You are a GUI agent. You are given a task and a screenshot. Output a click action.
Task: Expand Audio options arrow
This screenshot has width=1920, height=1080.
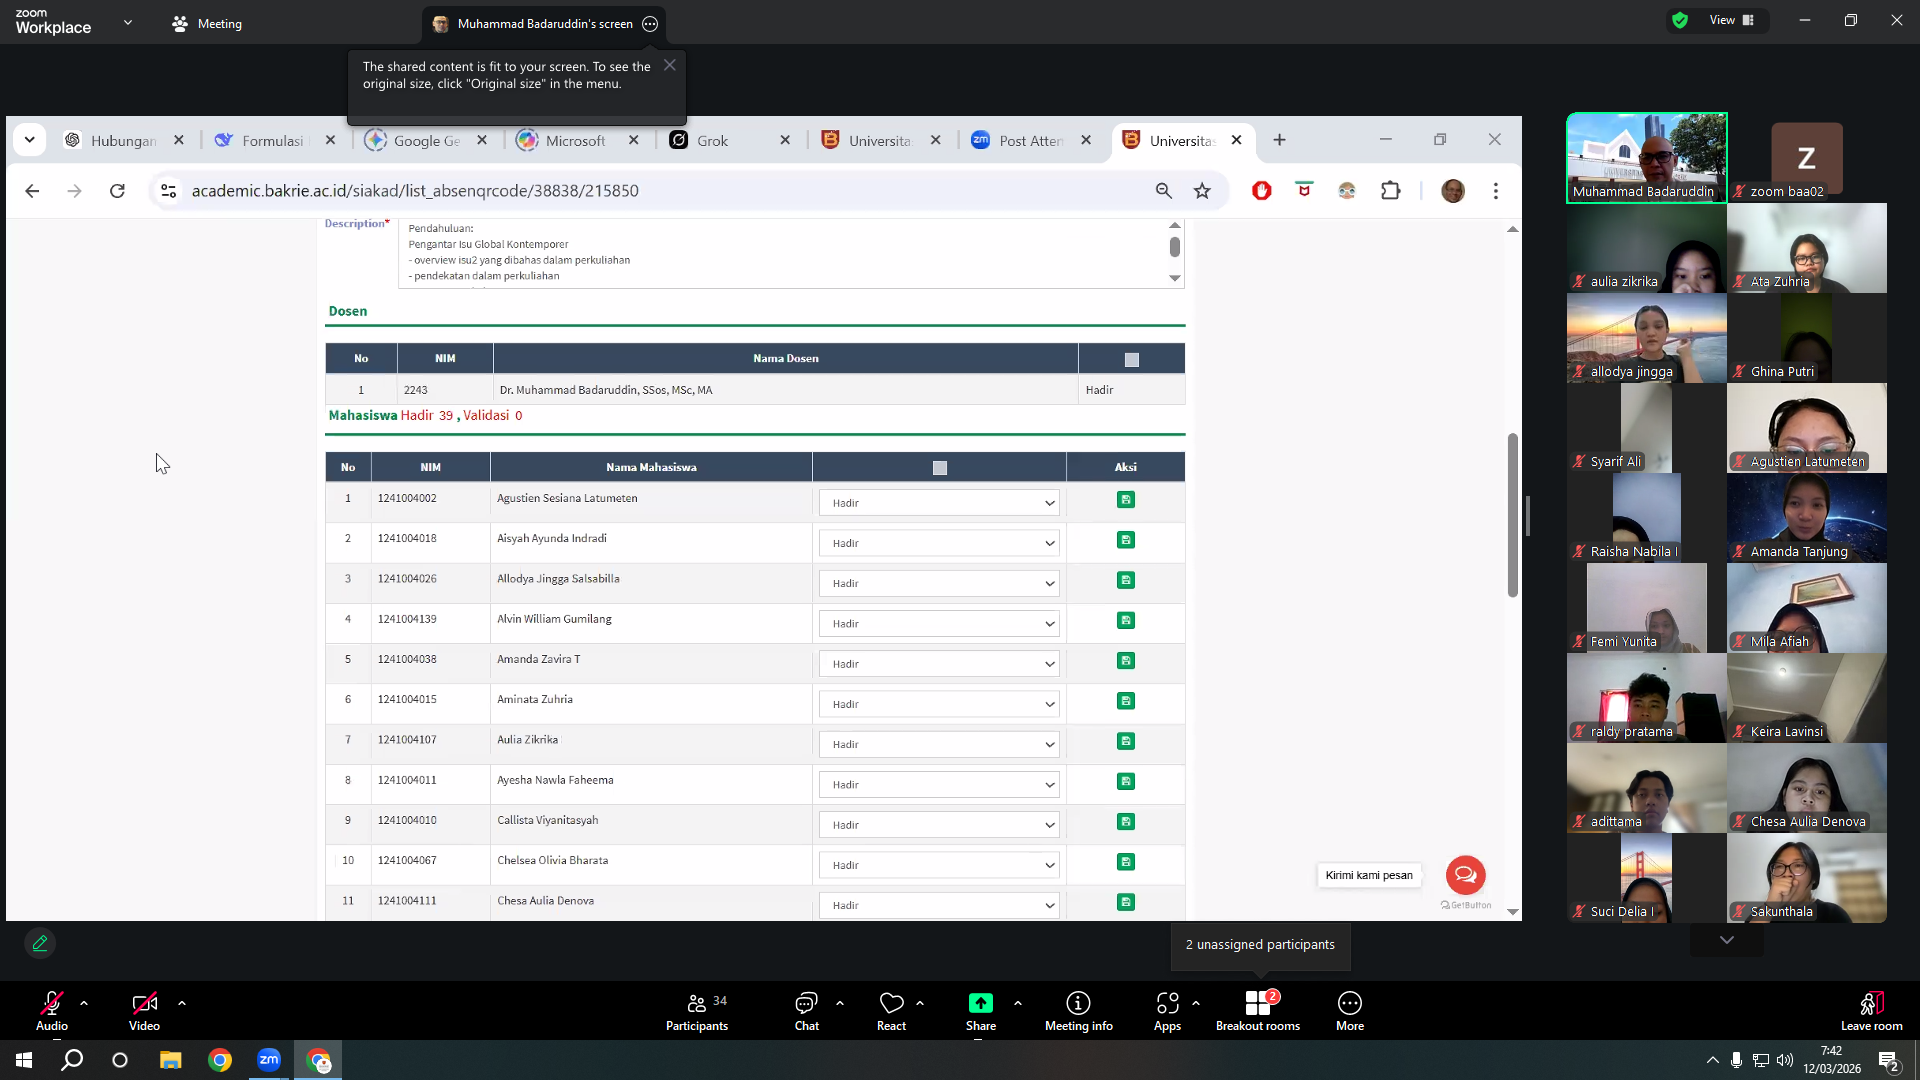[84, 1003]
